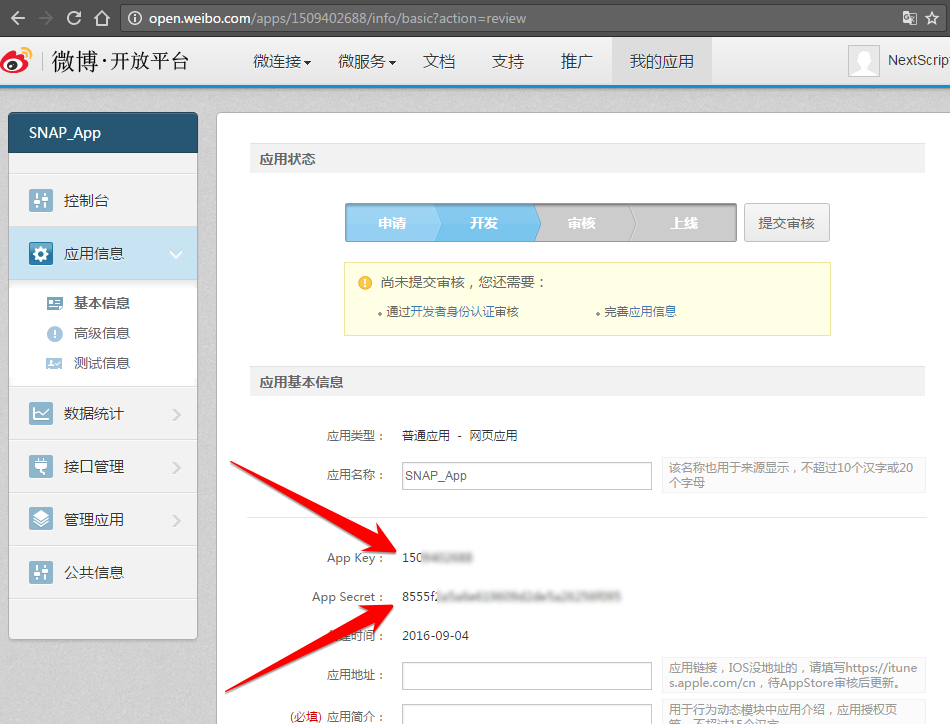Click the 高级信息 exclamation icon
The width and height of the screenshot is (950, 724).
[55, 333]
